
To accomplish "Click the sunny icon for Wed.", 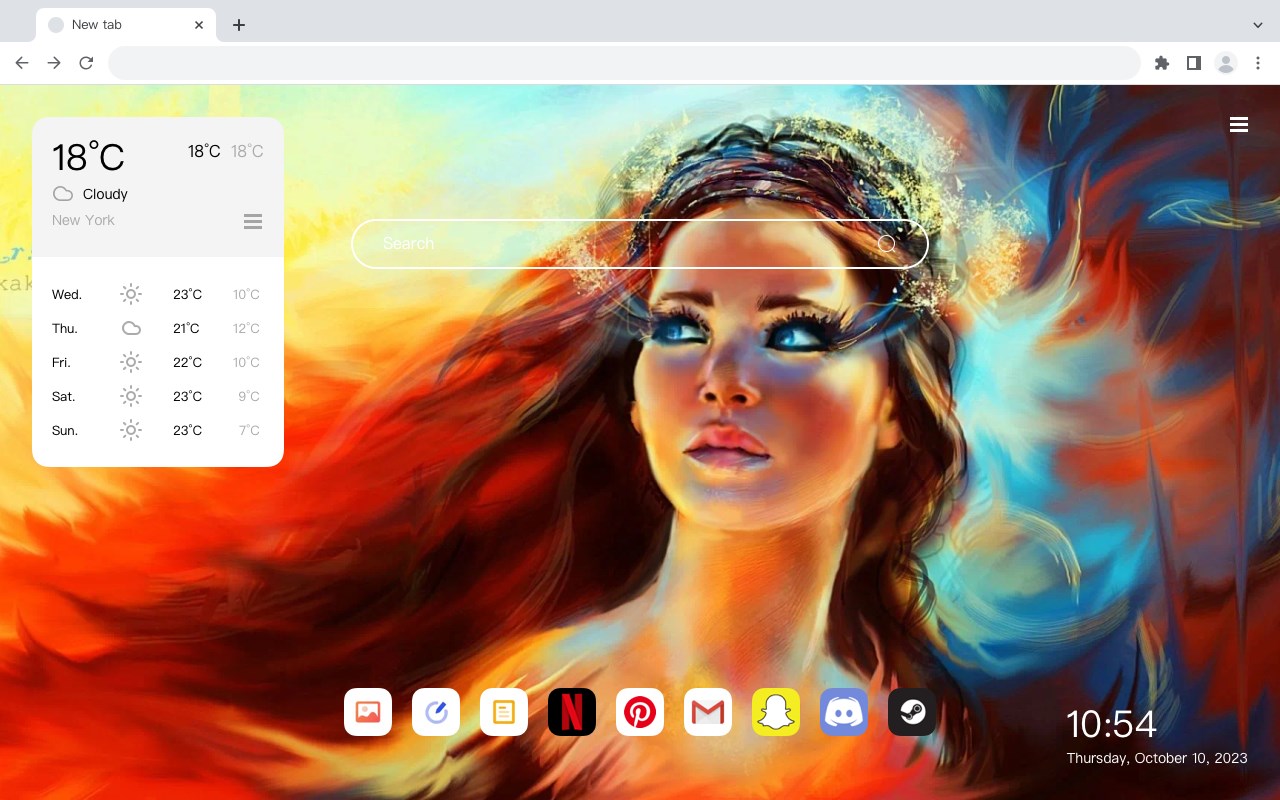I will (131, 294).
